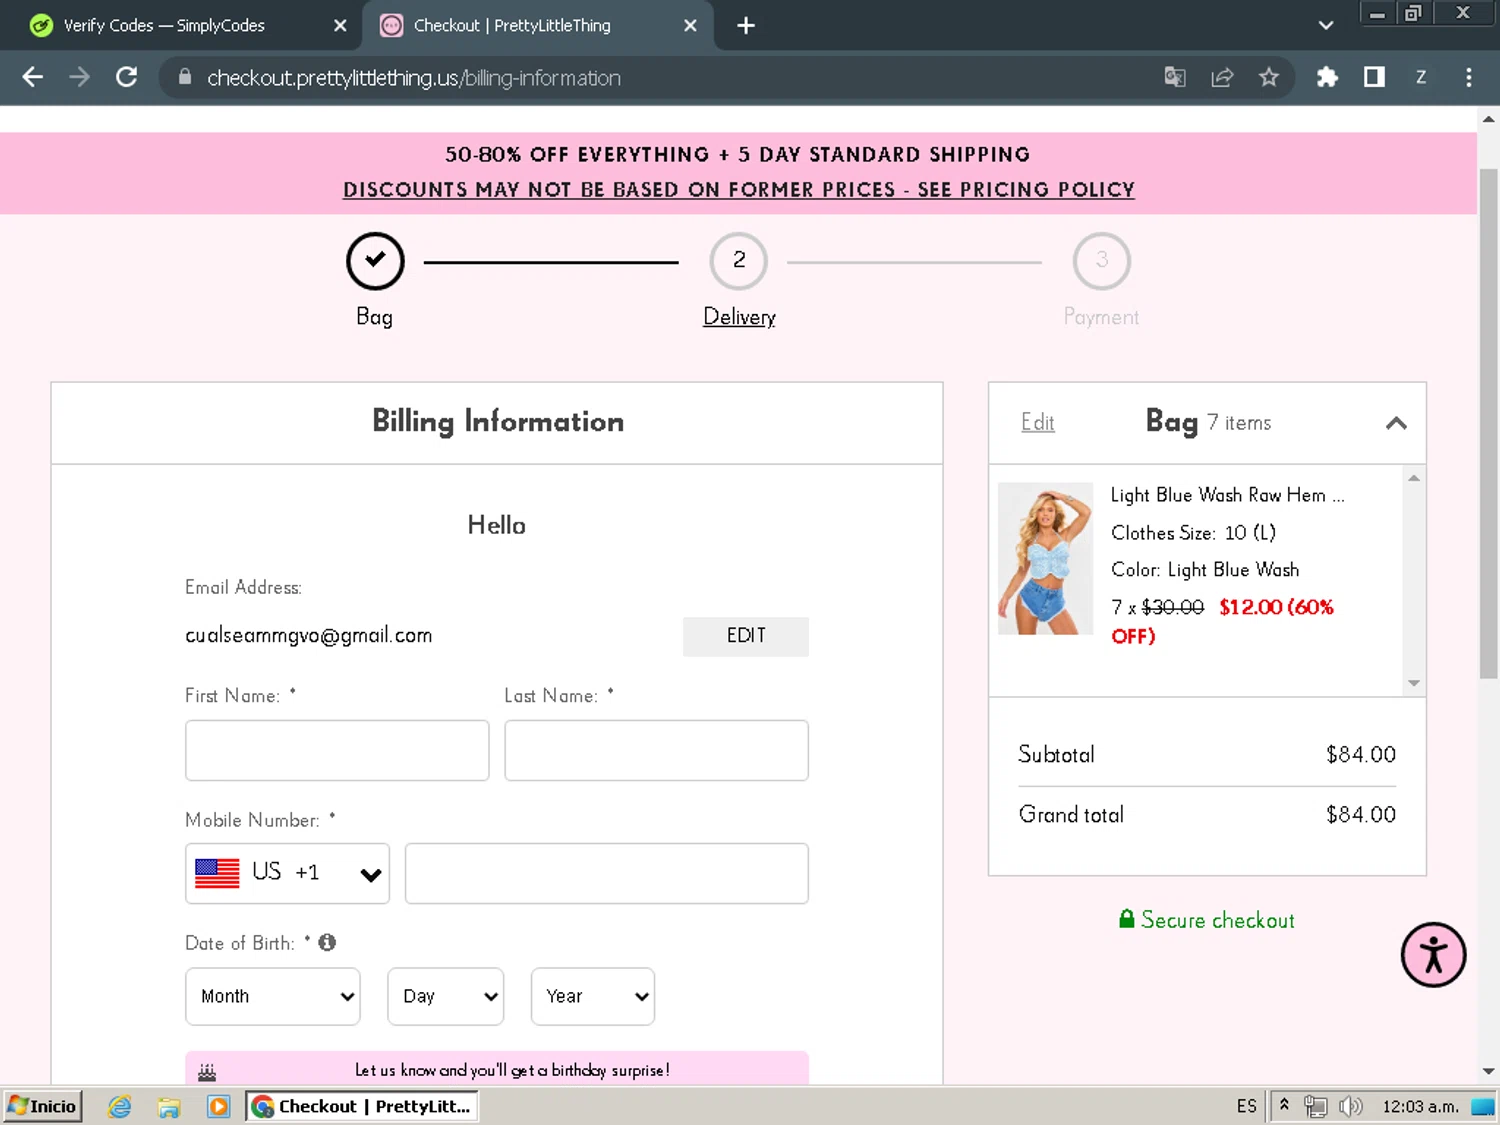
Task: Click the Delivery step 2 circle
Action: click(x=739, y=261)
